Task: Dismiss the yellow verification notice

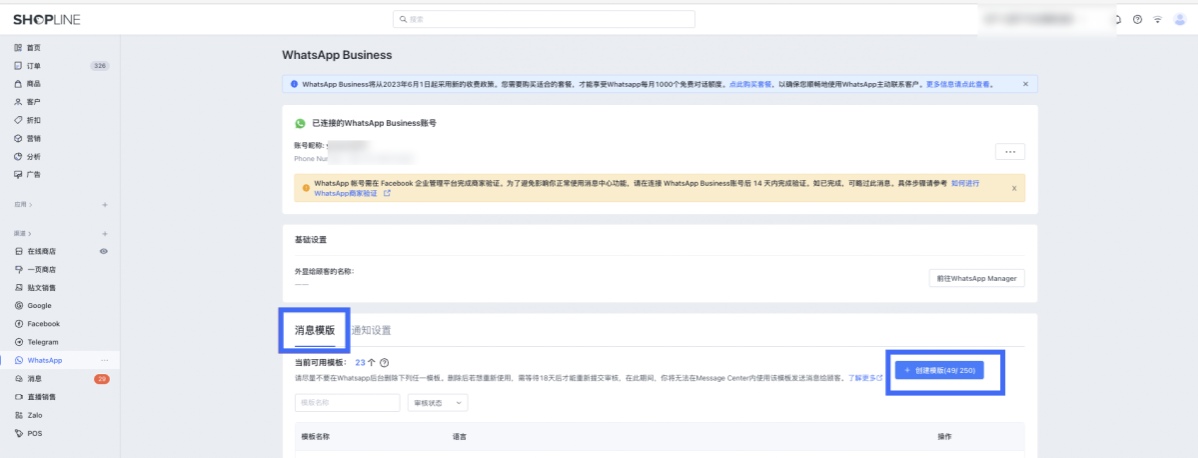Action: (1014, 187)
